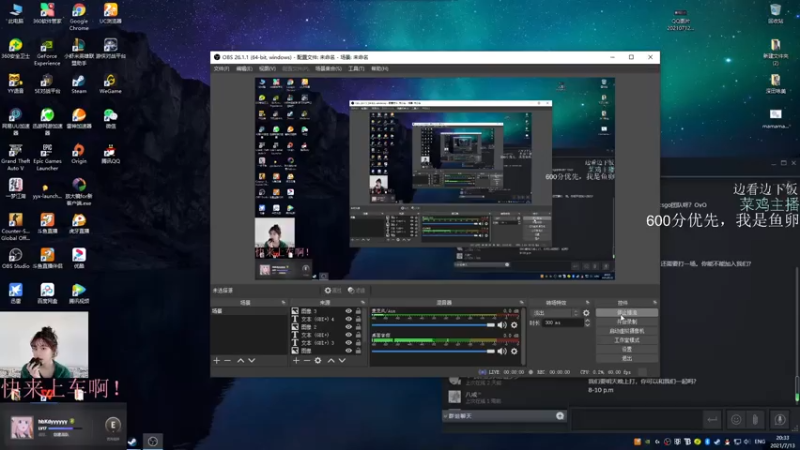The image size is (800, 450).
Task: Click Bluetooth icon in system tray
Action: [707, 441]
